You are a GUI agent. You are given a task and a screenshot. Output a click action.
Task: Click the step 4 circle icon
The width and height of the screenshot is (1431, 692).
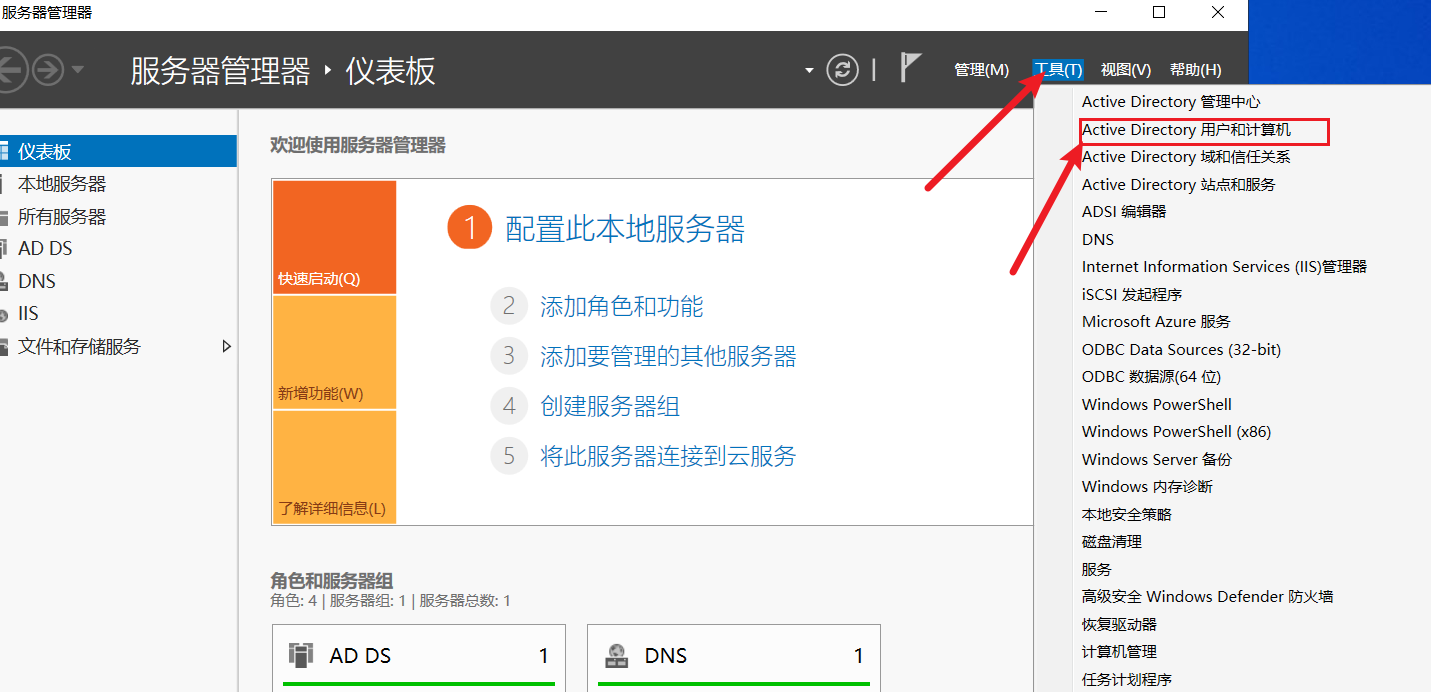tap(509, 406)
